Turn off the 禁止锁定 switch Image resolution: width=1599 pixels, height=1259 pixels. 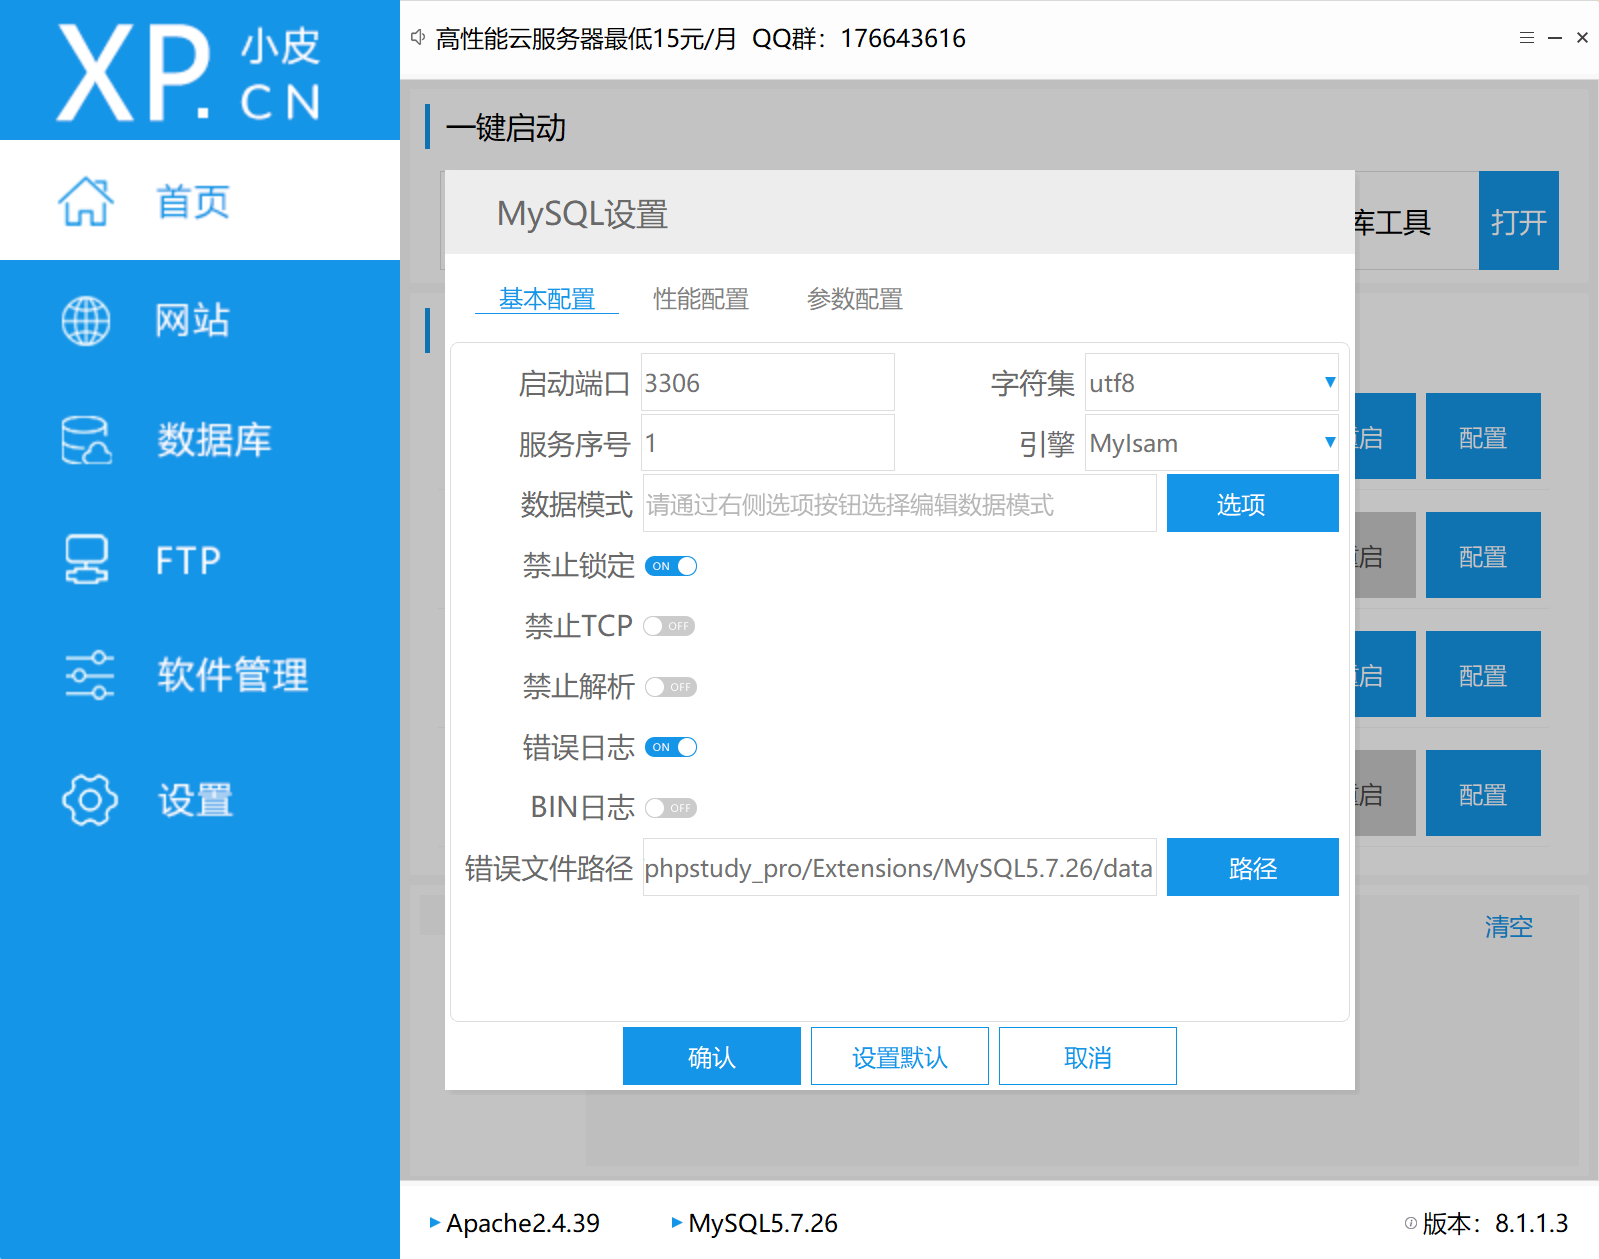pyautogui.click(x=671, y=566)
